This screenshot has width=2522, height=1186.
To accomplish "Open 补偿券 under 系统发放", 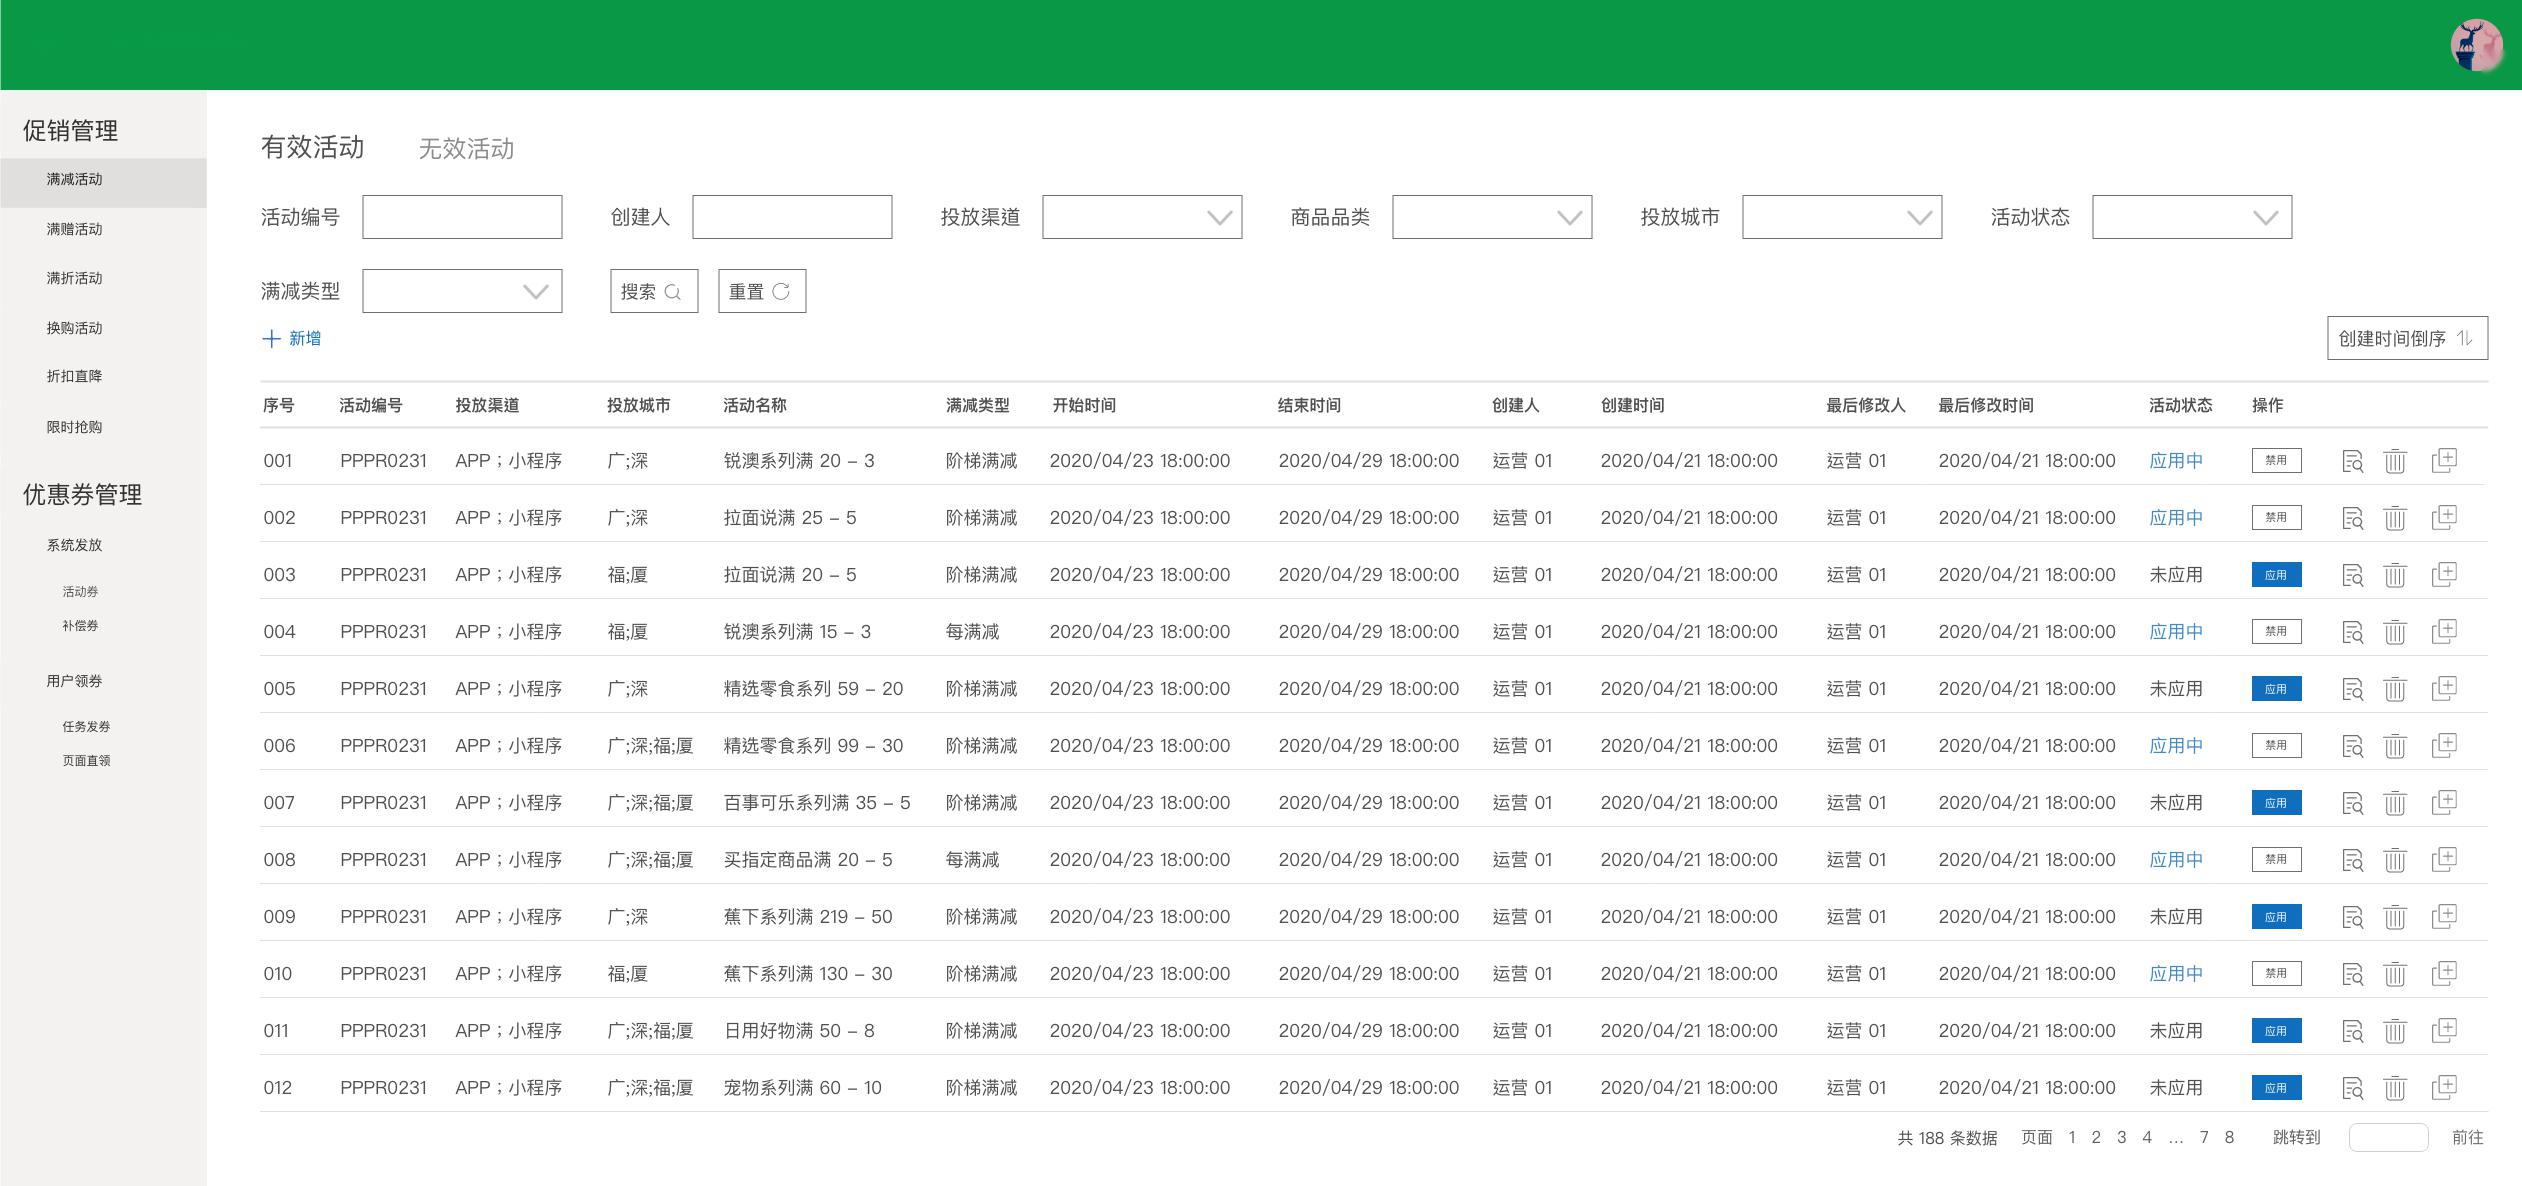I will pyautogui.click(x=80, y=626).
